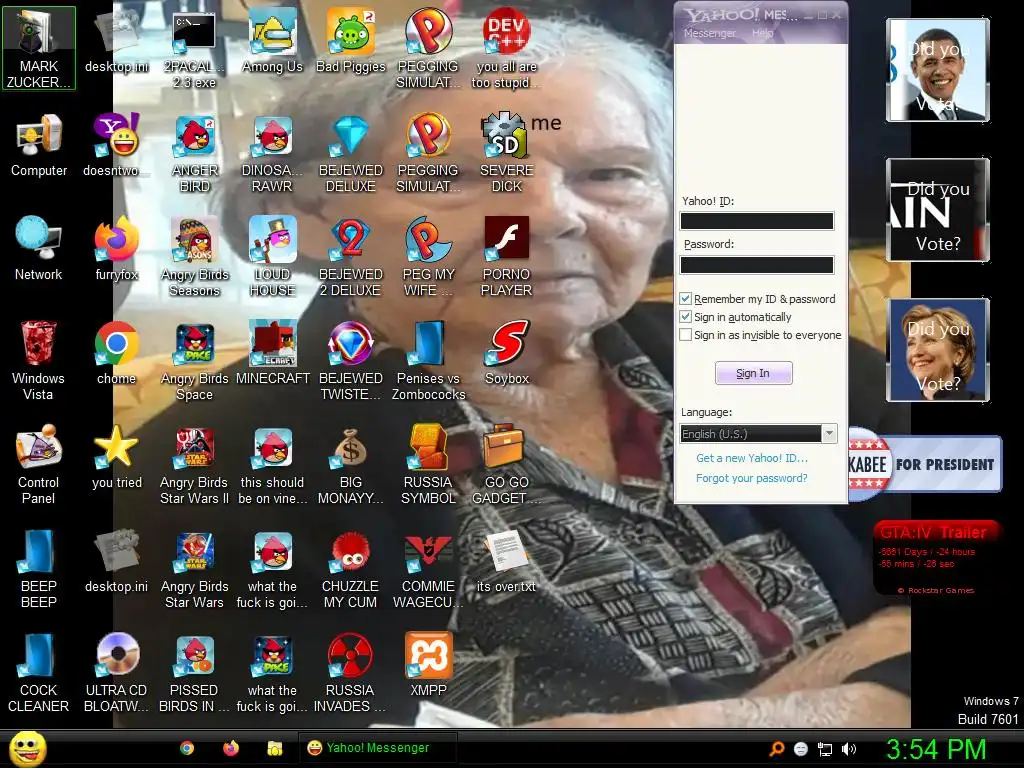The height and width of the screenshot is (768, 1024).
Task: Click the magnifier search tray icon
Action: [776, 749]
